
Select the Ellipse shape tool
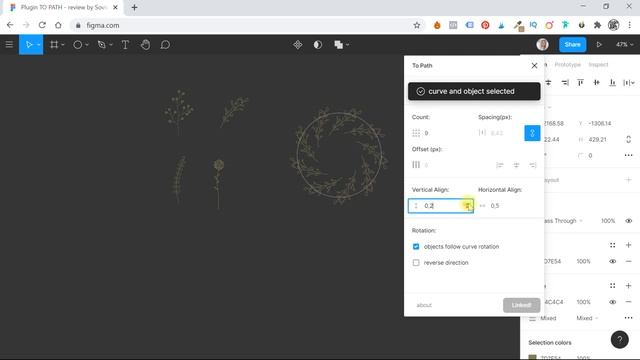[x=78, y=44]
